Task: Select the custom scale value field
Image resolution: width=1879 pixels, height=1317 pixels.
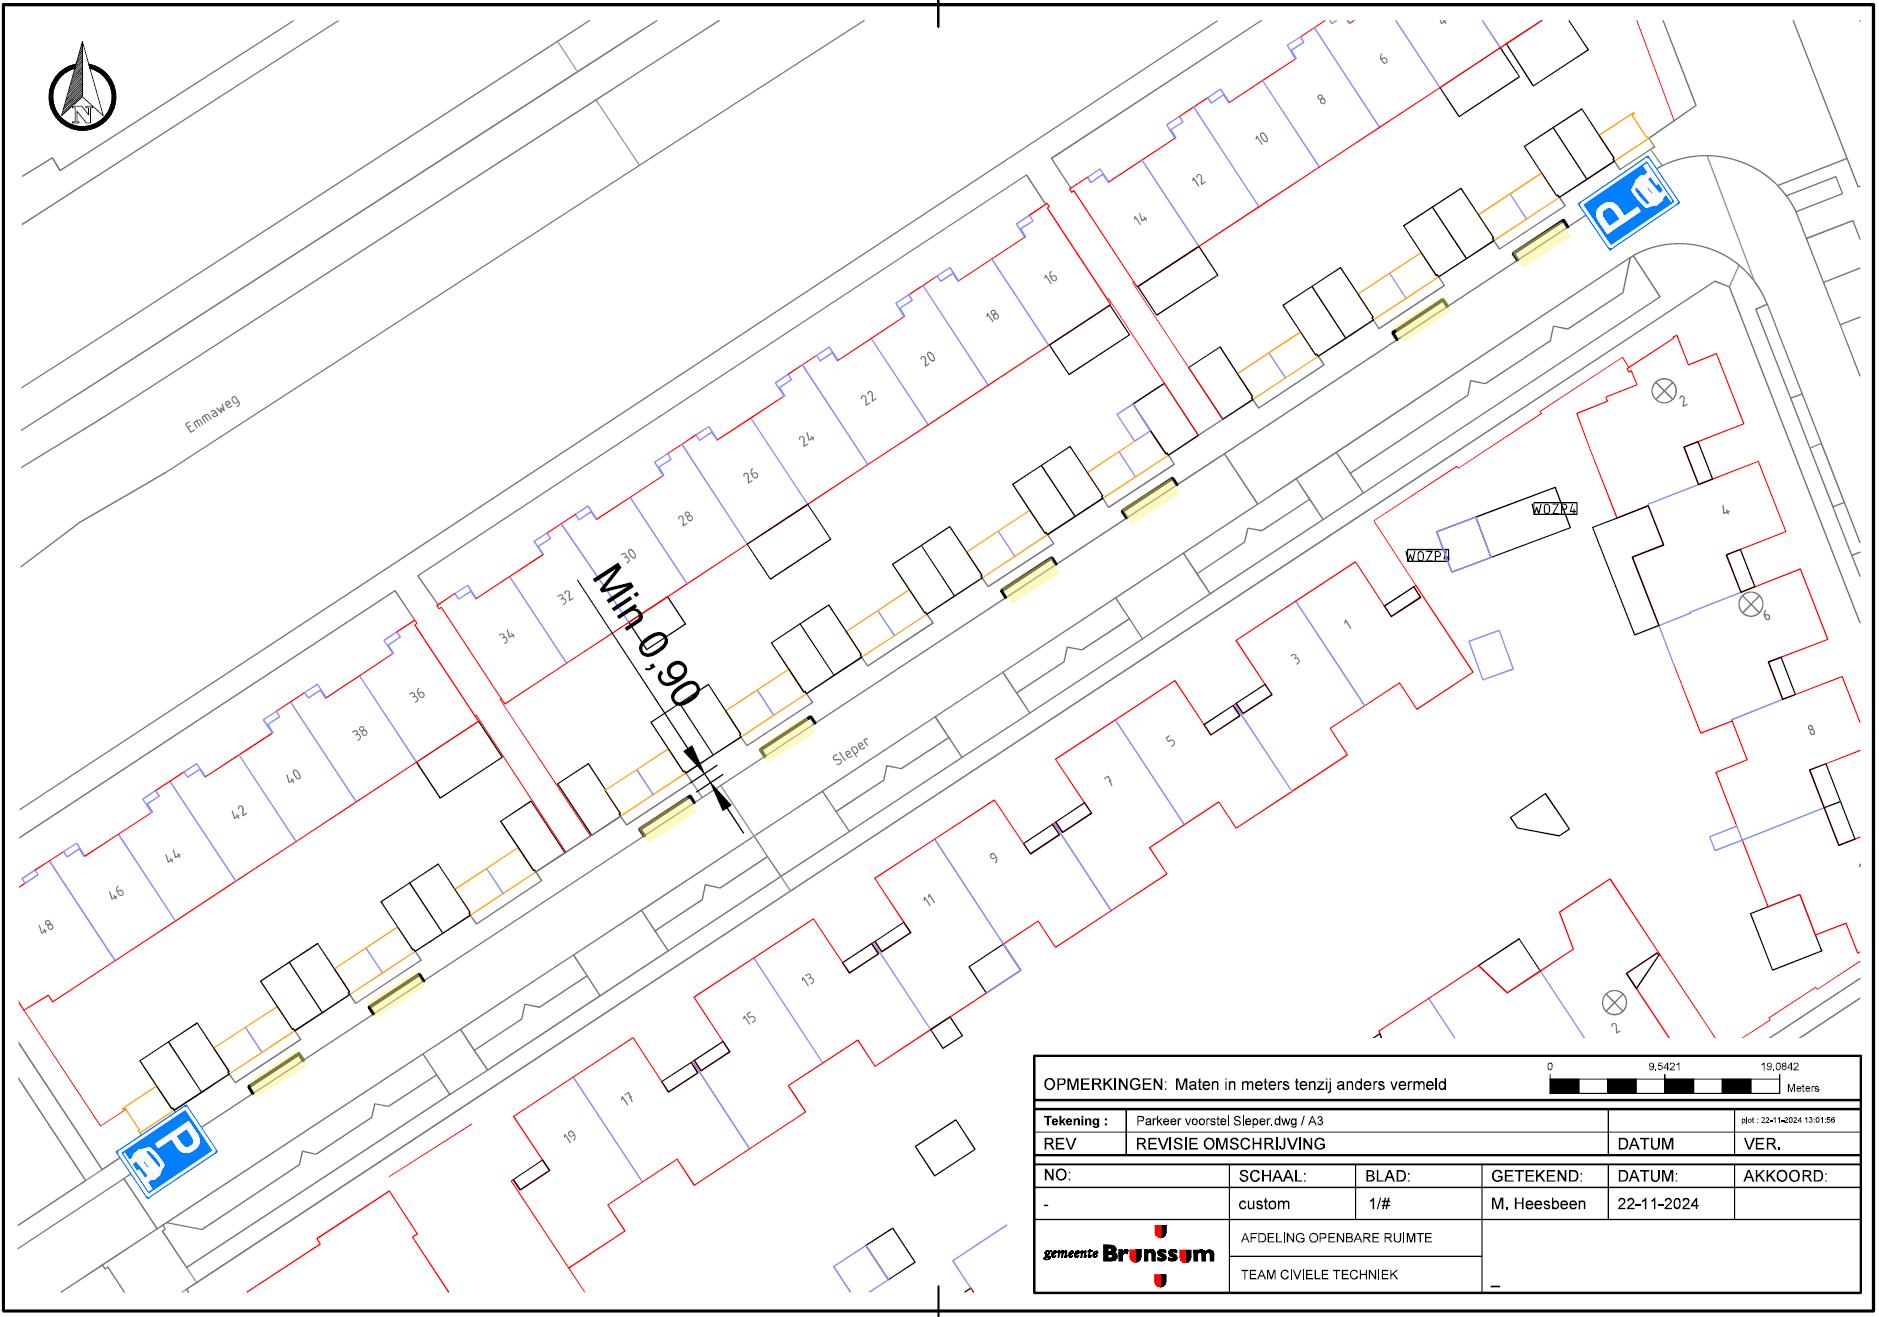Action: (x=1264, y=1204)
